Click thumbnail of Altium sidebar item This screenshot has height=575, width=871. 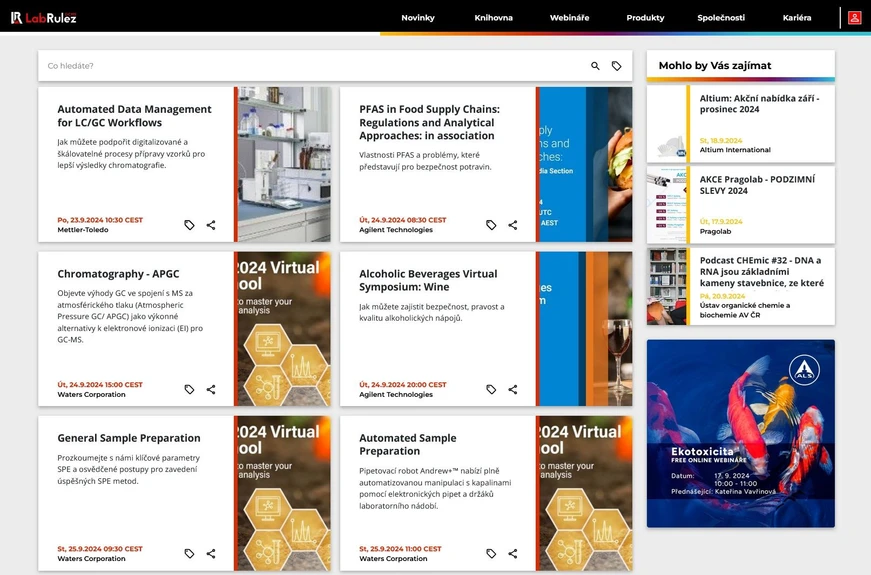(x=667, y=124)
